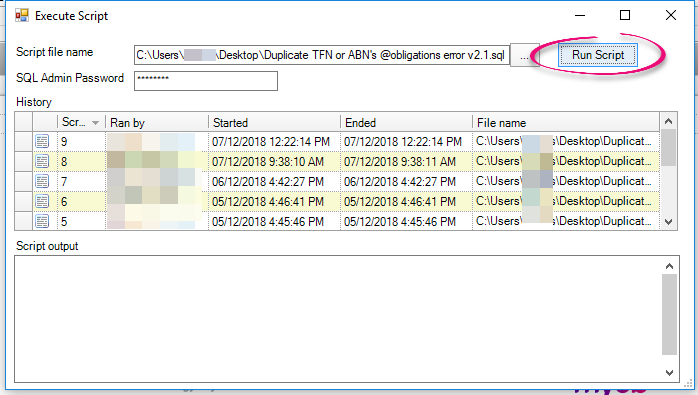Click the script icon for row 9
This screenshot has height=395, width=698.
(42, 142)
